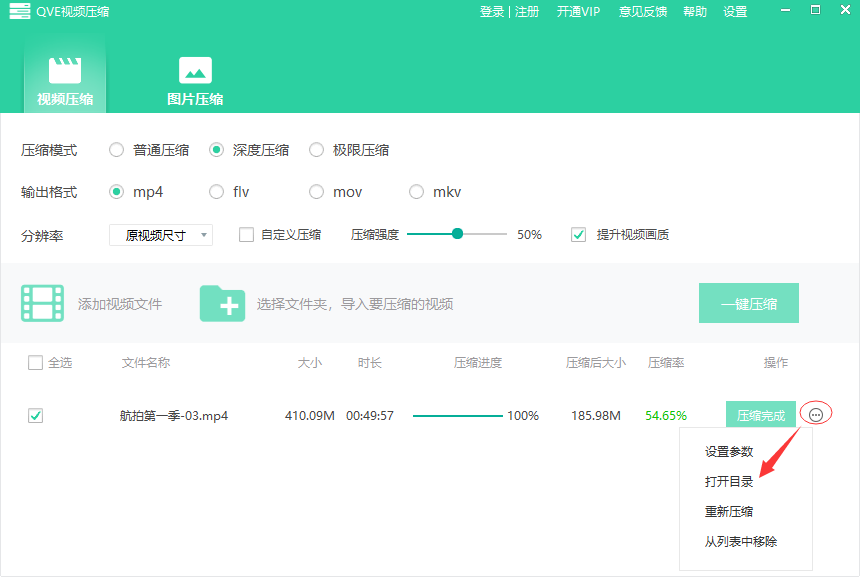Open the image compression picture icon
Image resolution: width=863 pixels, height=580 pixels.
[x=195, y=70]
